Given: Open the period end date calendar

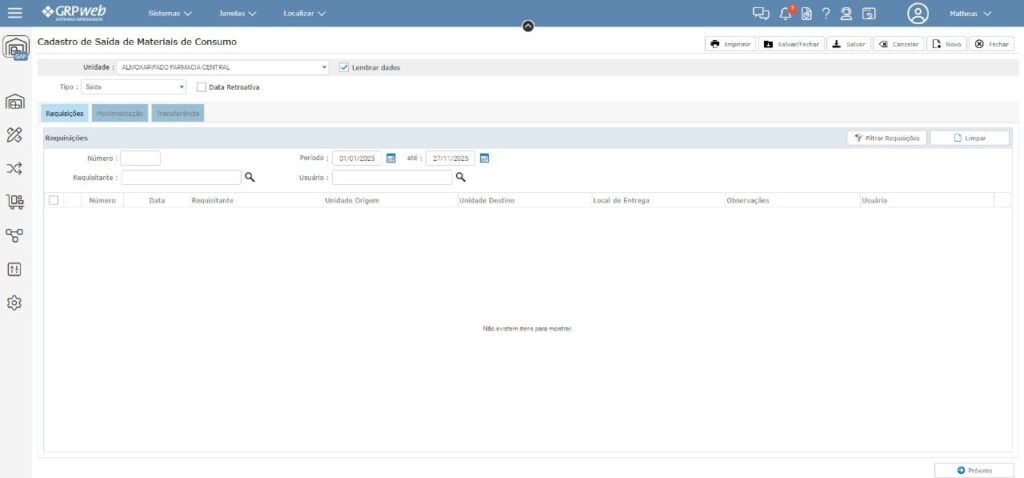Looking at the screenshot, I should (484, 158).
